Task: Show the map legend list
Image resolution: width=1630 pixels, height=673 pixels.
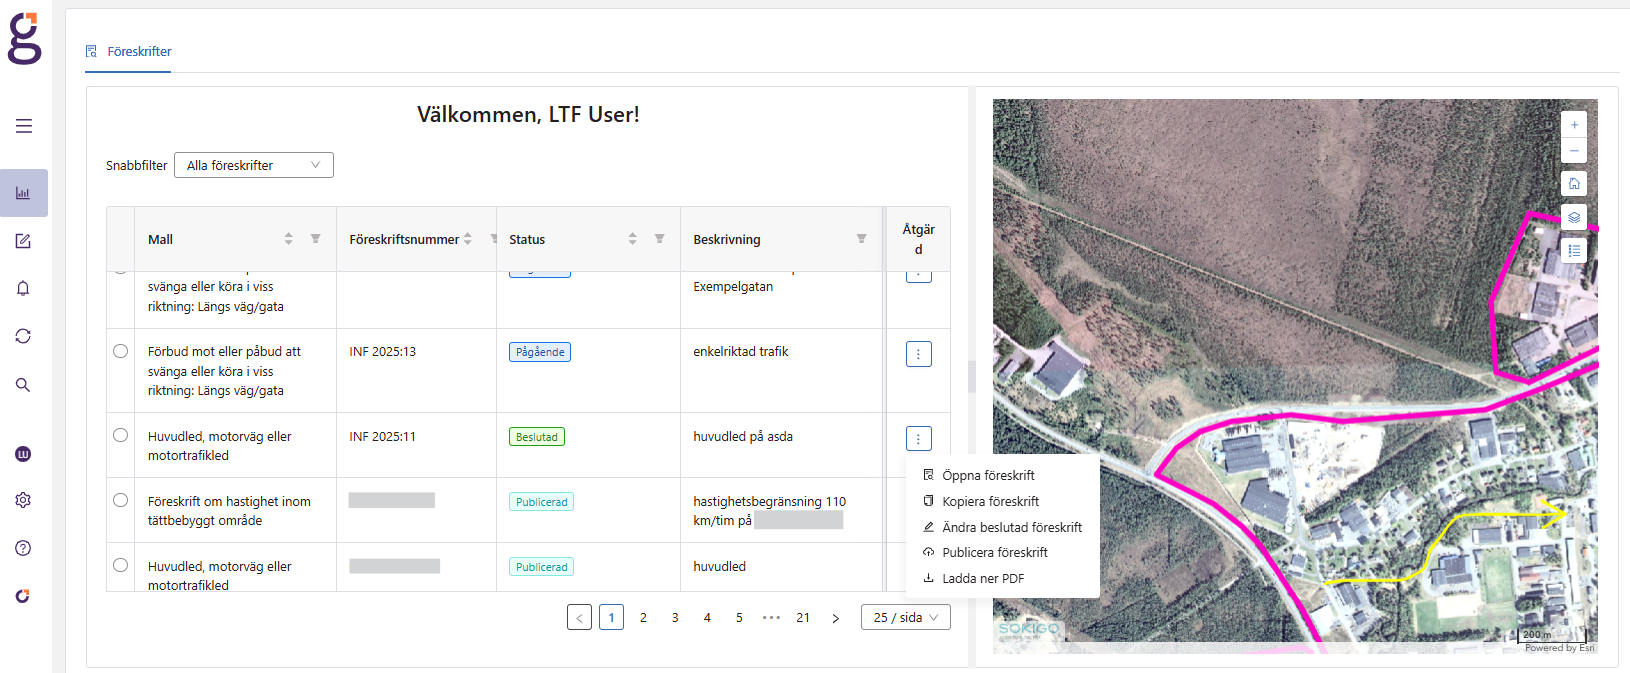Action: [x=1573, y=250]
